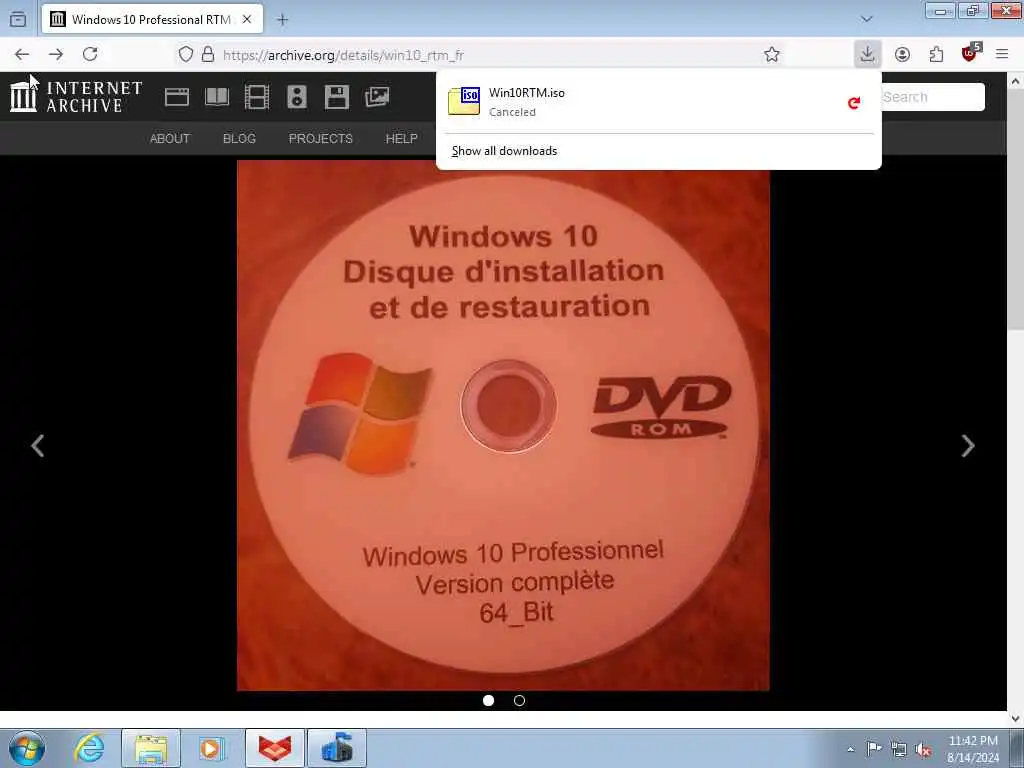Open the Video section film icon
Screen dimensions: 1024x768
click(x=257, y=97)
